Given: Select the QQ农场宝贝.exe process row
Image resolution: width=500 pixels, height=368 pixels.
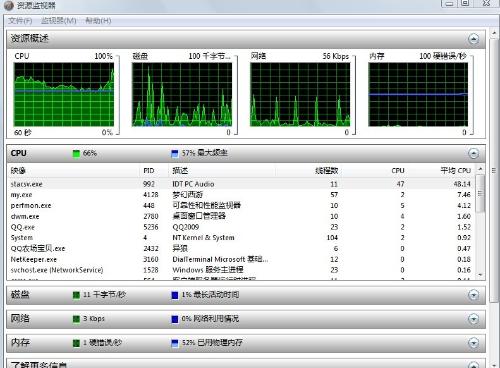Looking at the screenshot, I should point(241,248).
